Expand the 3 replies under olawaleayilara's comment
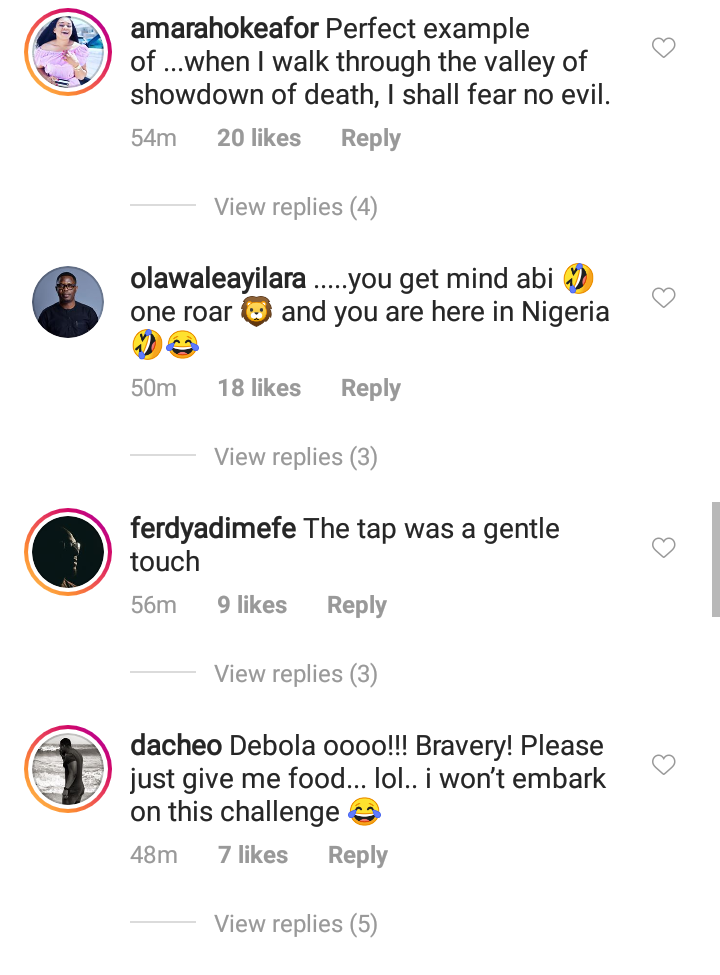This screenshot has width=720, height=975. point(295,457)
